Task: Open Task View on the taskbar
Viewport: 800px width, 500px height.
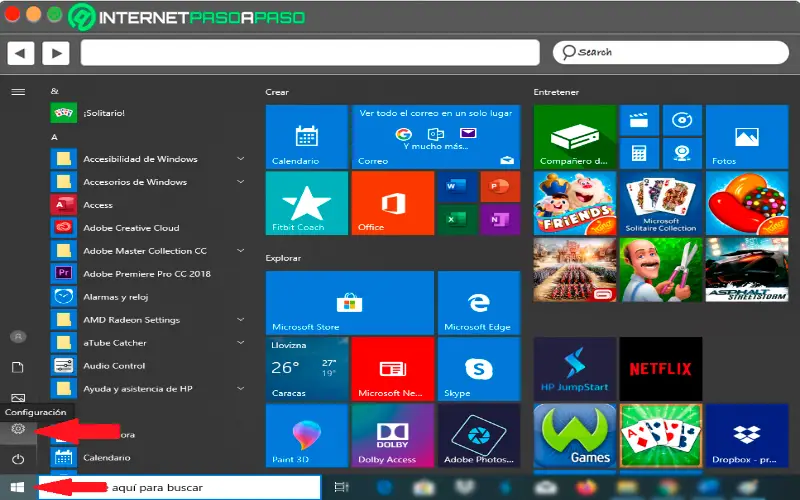Action: (341, 487)
